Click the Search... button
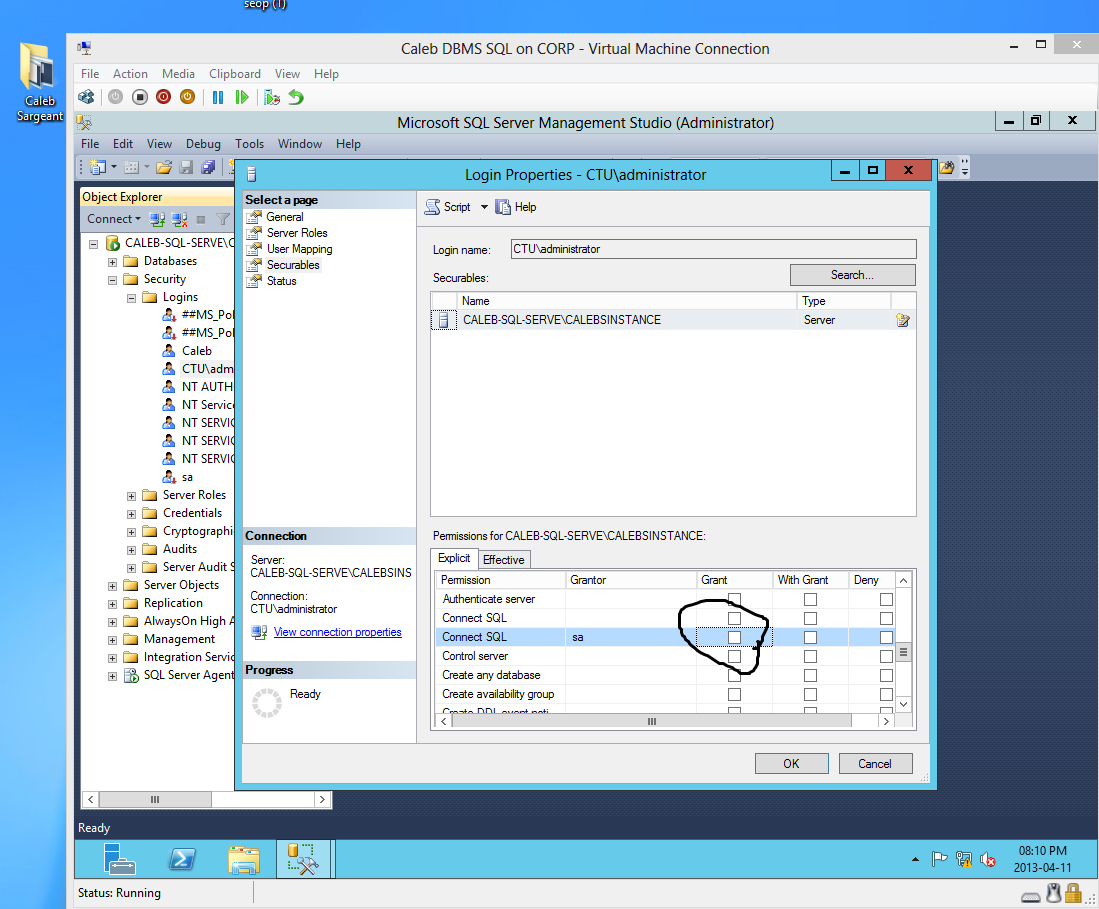1099x909 pixels. pos(852,275)
